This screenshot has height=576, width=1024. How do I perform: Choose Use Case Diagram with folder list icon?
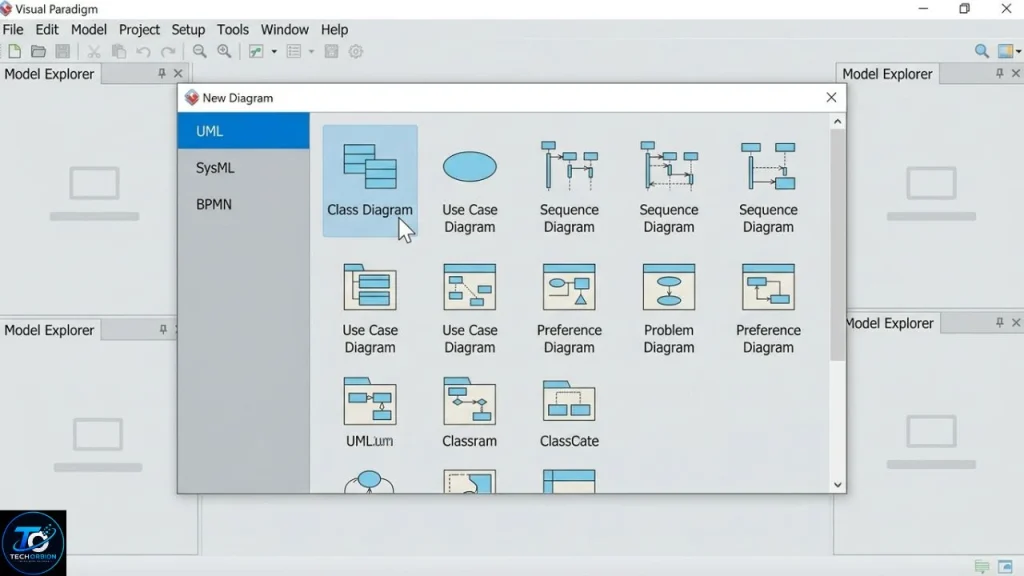[x=370, y=309]
